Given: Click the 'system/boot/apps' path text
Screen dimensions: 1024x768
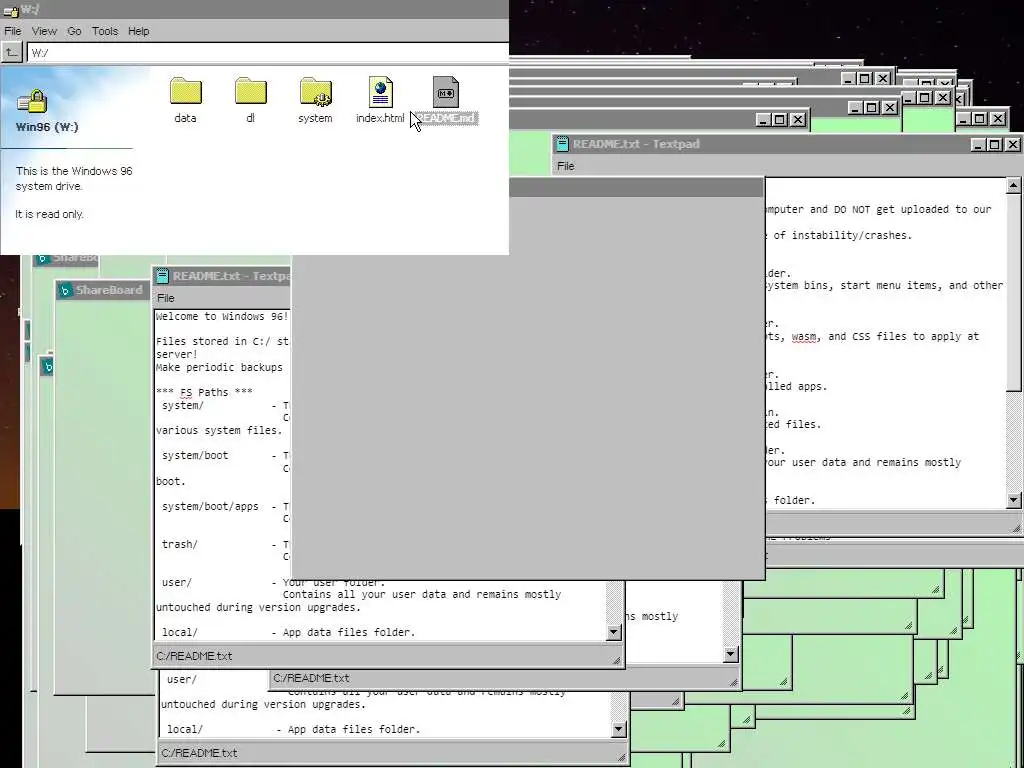Looking at the screenshot, I should [210, 507].
